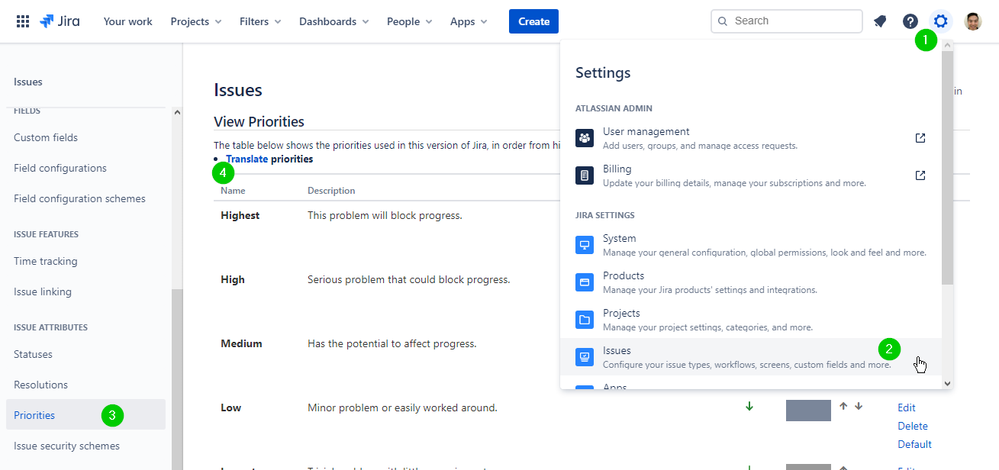999x470 pixels.
Task: Click the Jira logo
Action: (x=60, y=21)
